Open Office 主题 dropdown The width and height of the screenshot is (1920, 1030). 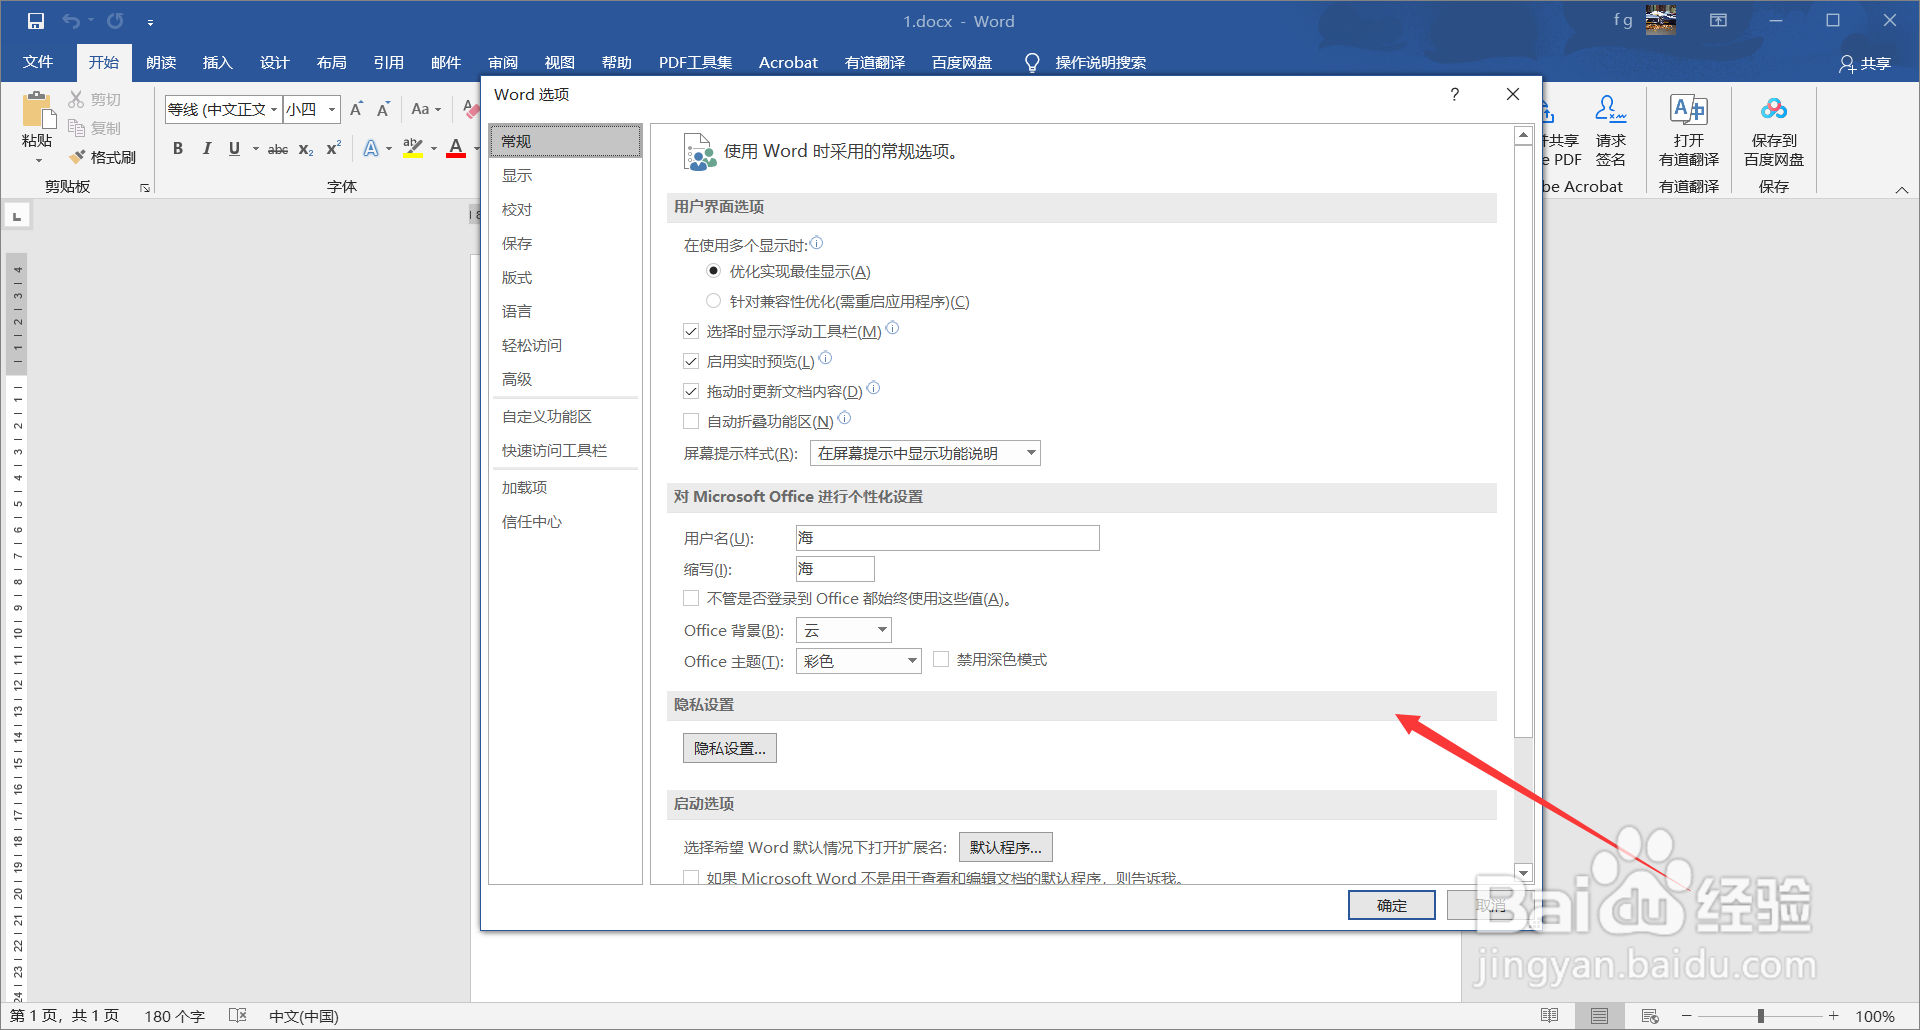[859, 661]
